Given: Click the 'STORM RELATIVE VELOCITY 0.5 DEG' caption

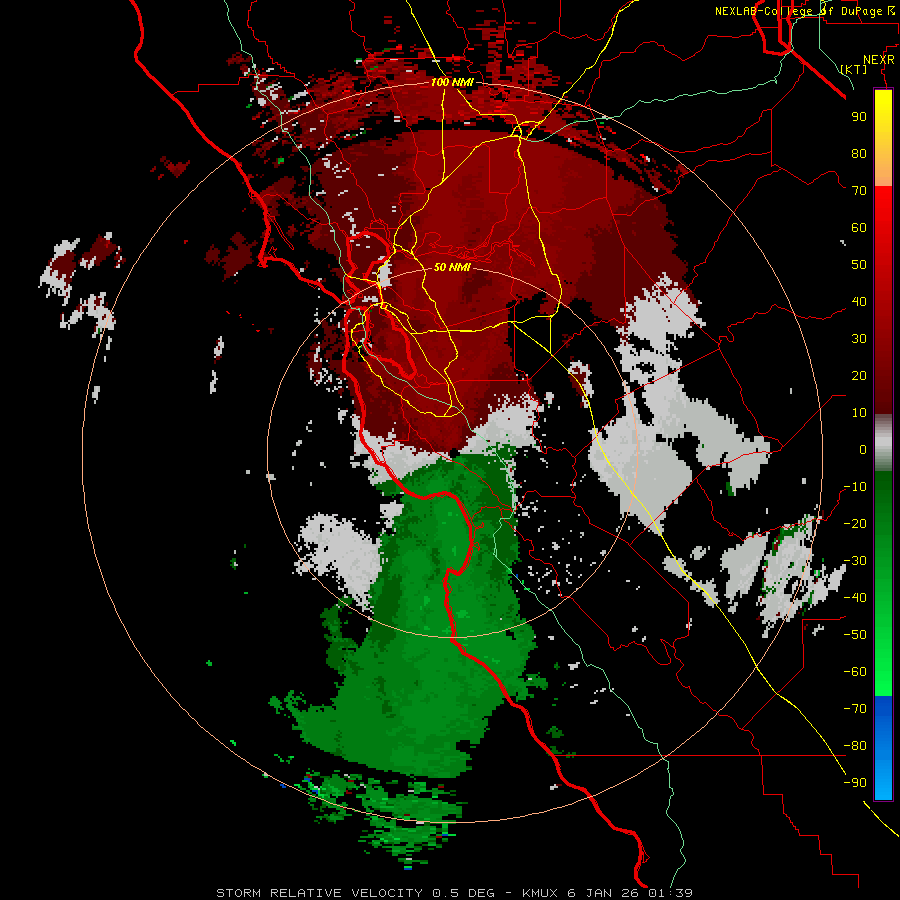Looking at the screenshot, I should pyautogui.click(x=355, y=893).
